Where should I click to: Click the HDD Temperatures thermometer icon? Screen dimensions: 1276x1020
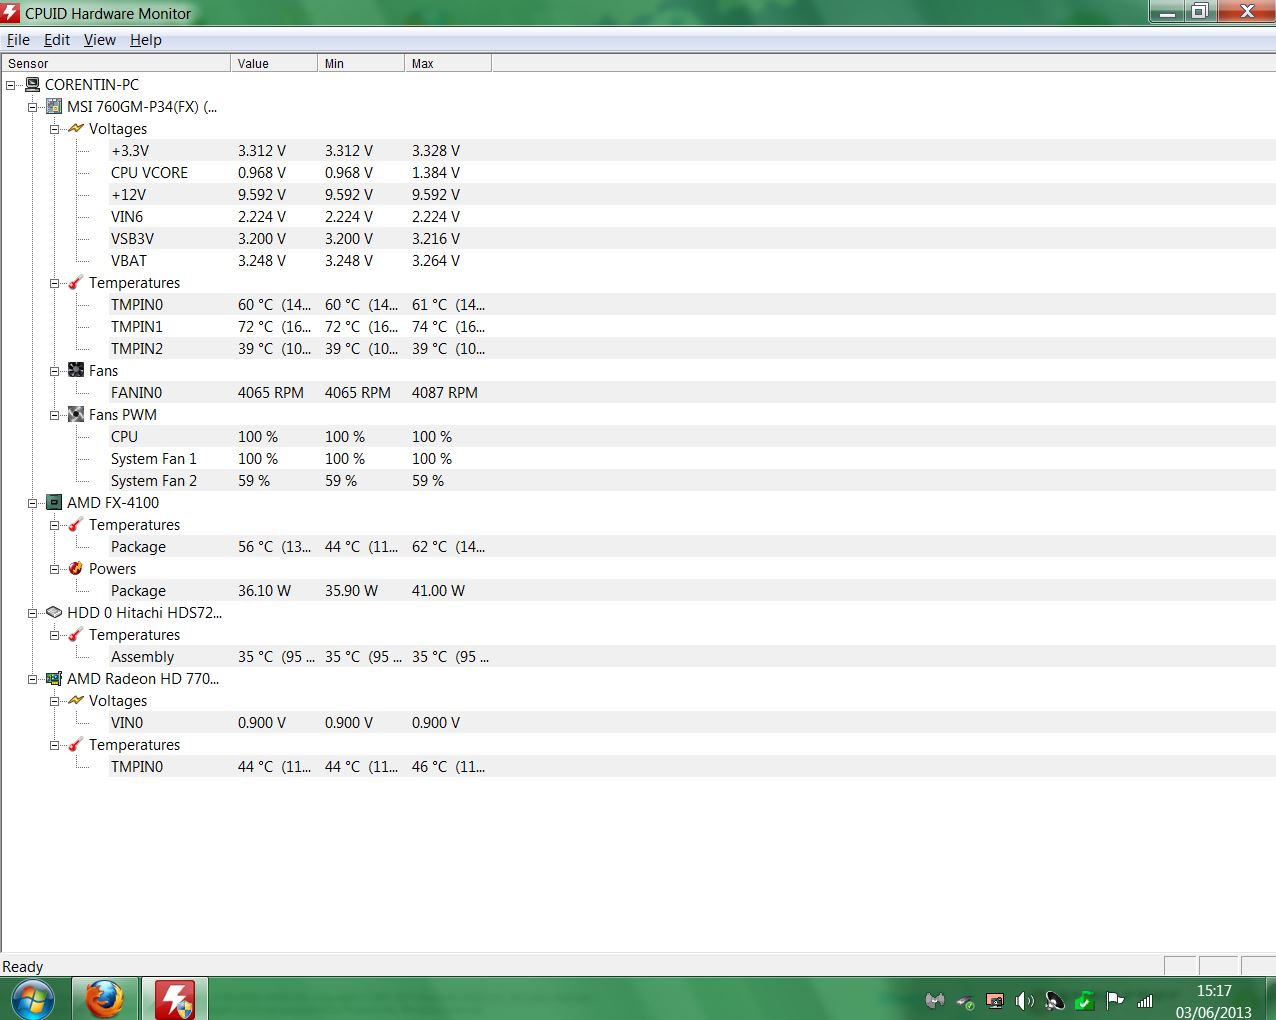point(76,635)
